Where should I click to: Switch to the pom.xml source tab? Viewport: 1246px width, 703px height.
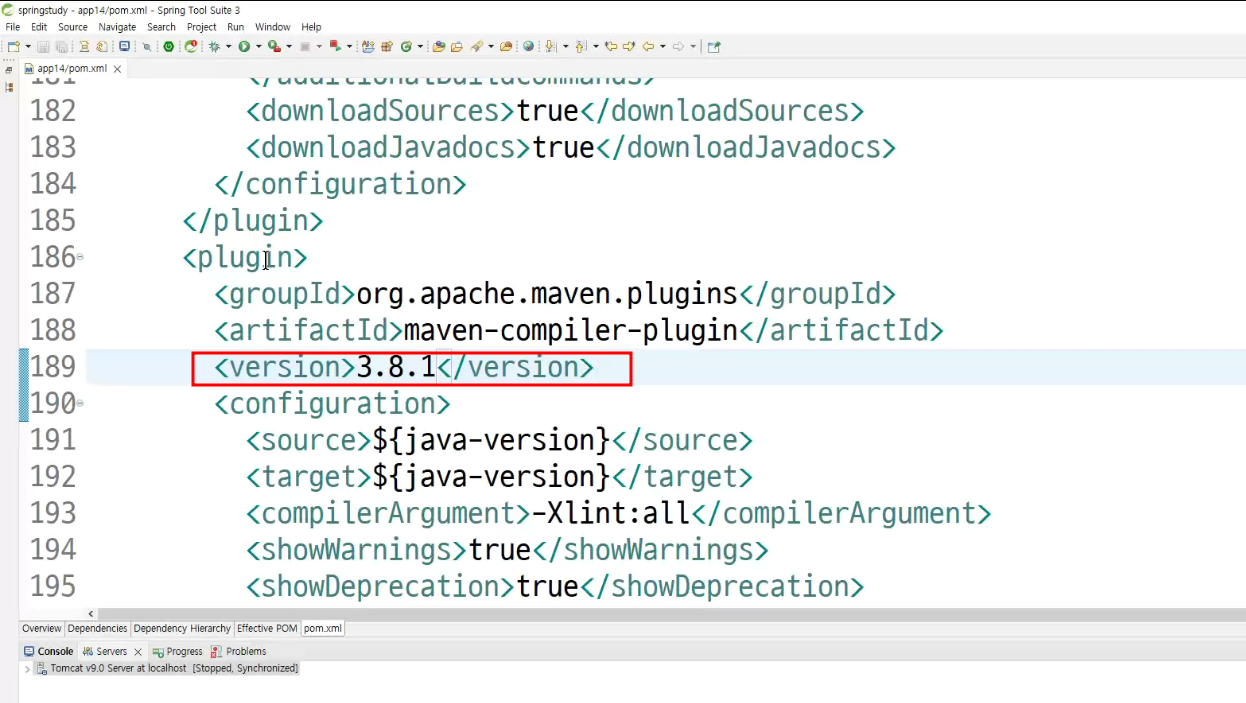click(323, 628)
